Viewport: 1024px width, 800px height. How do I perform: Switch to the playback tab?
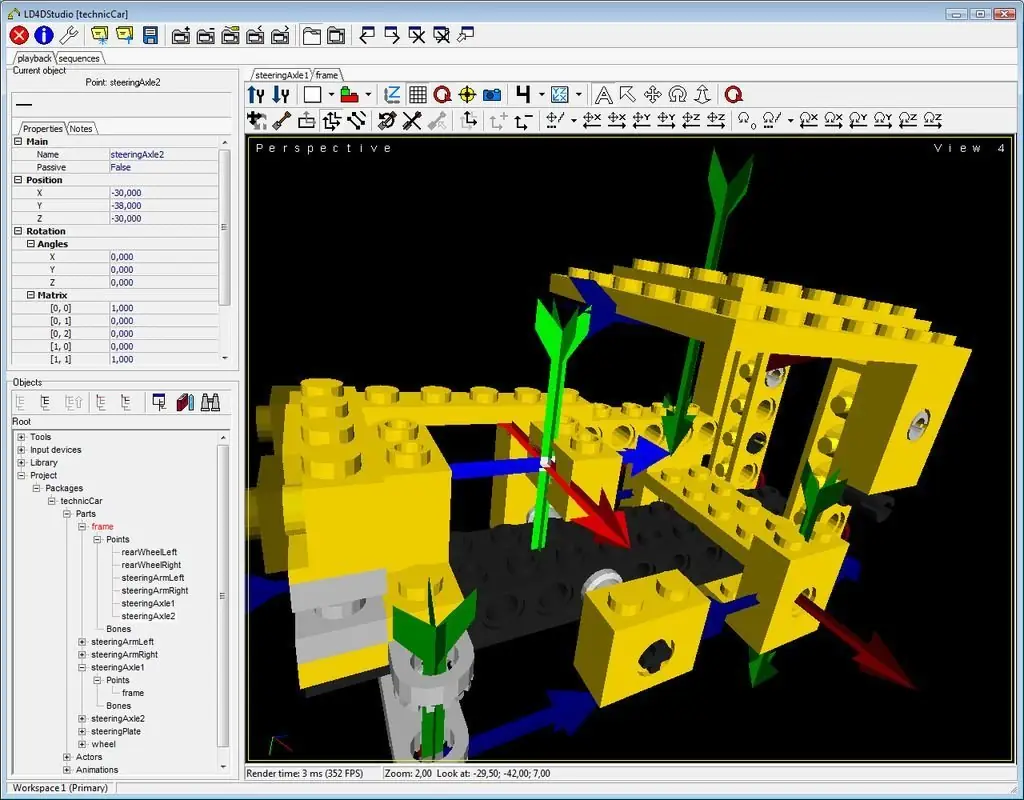[x=34, y=58]
